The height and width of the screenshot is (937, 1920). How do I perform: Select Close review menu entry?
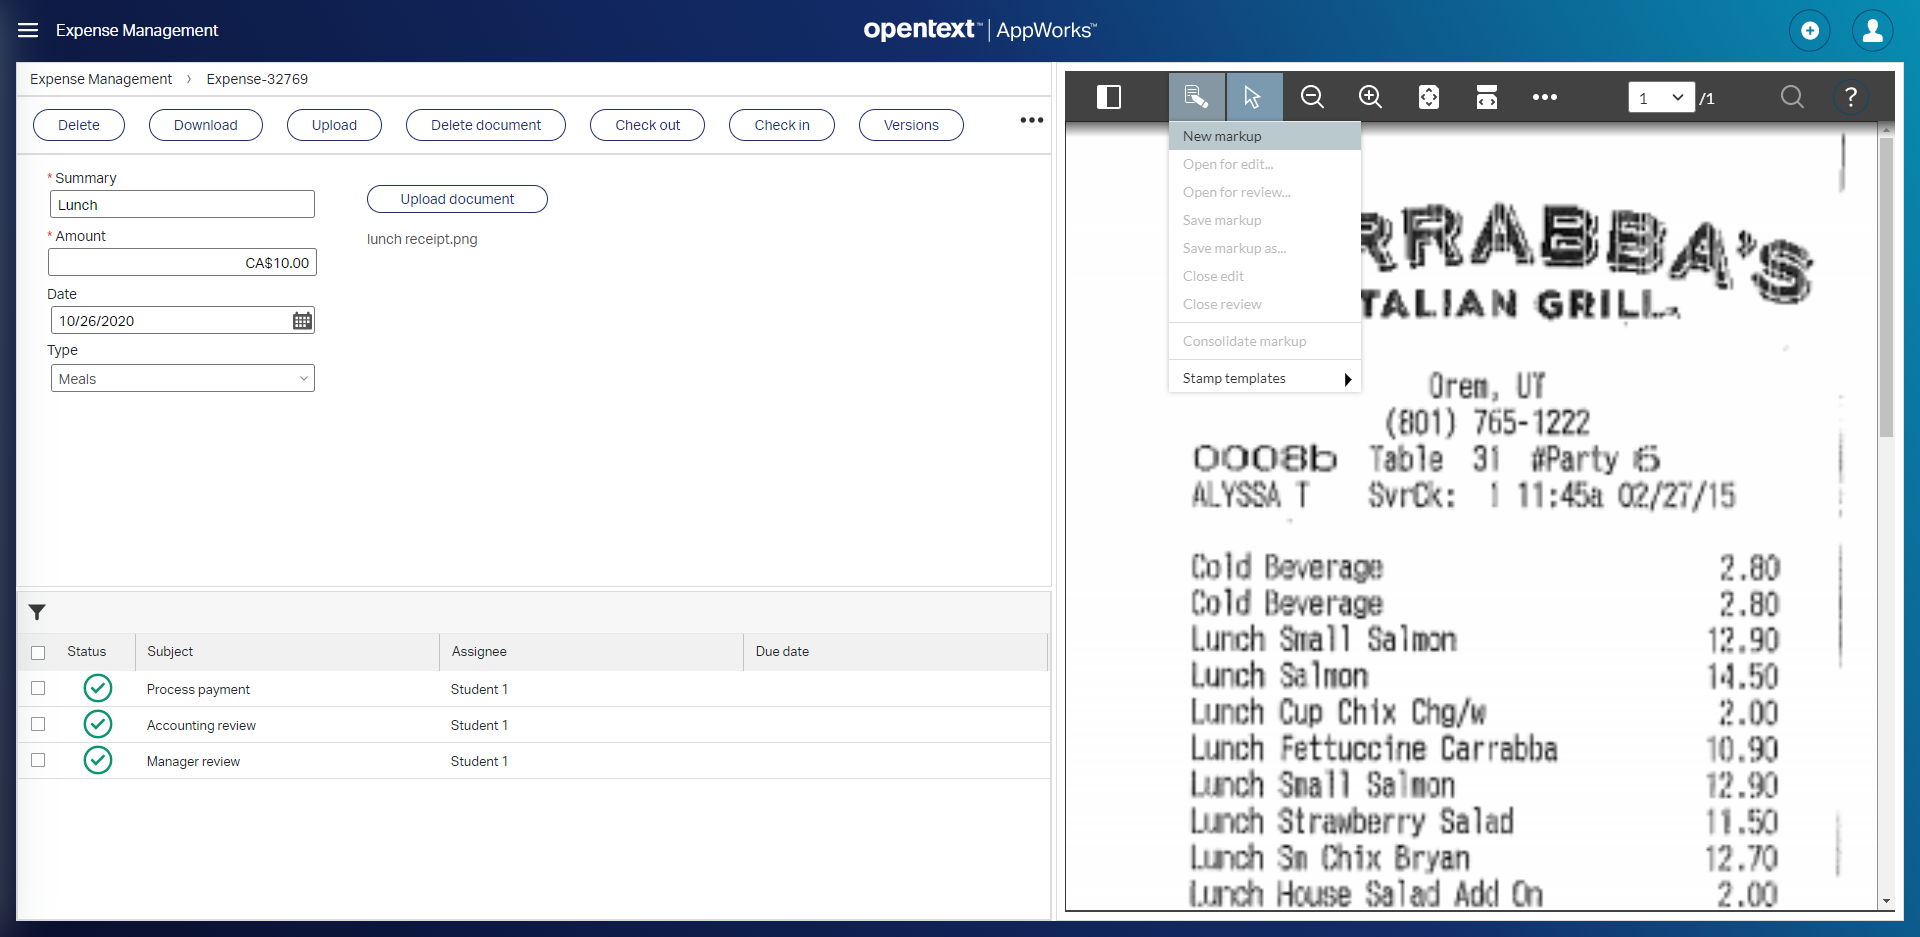click(1265, 304)
